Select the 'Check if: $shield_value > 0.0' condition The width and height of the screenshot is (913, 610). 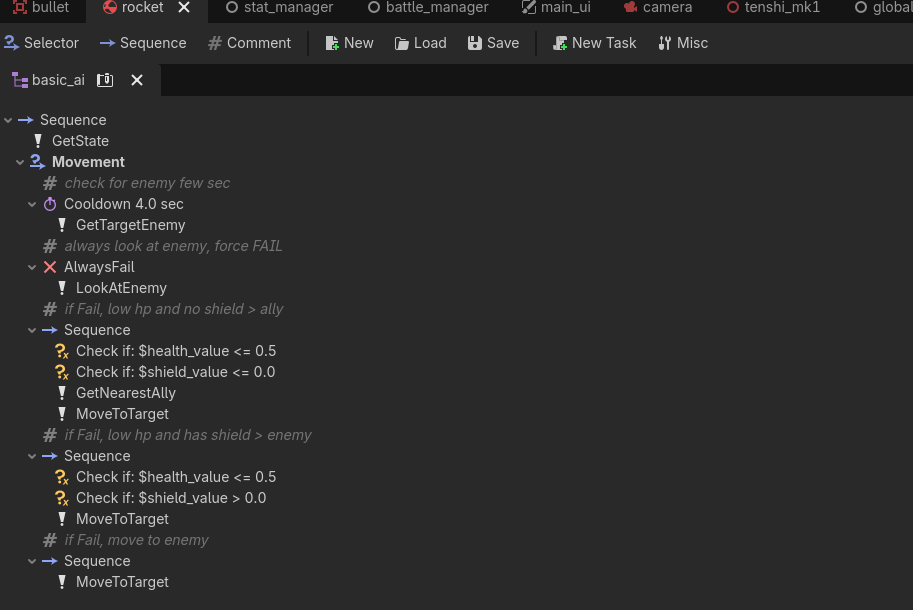175,497
